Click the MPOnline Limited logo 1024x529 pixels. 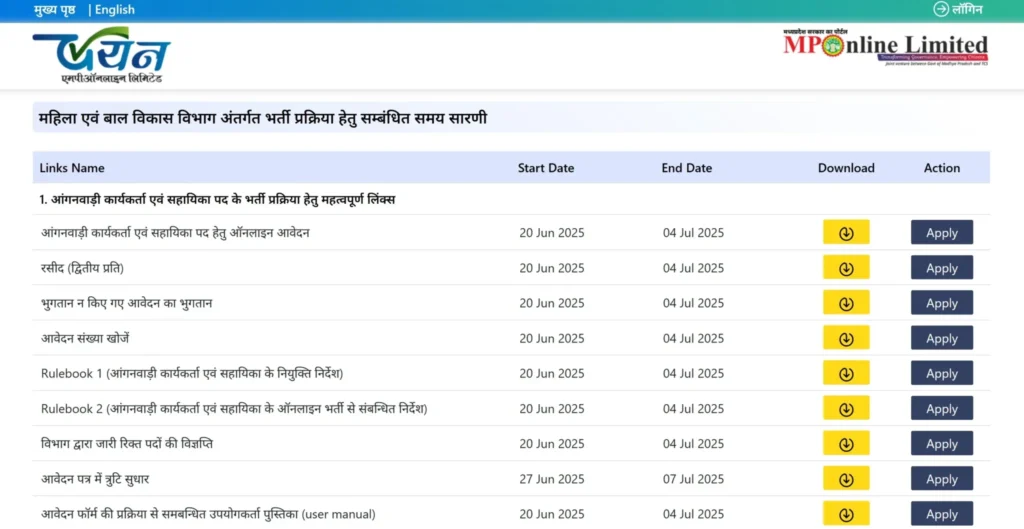click(886, 46)
